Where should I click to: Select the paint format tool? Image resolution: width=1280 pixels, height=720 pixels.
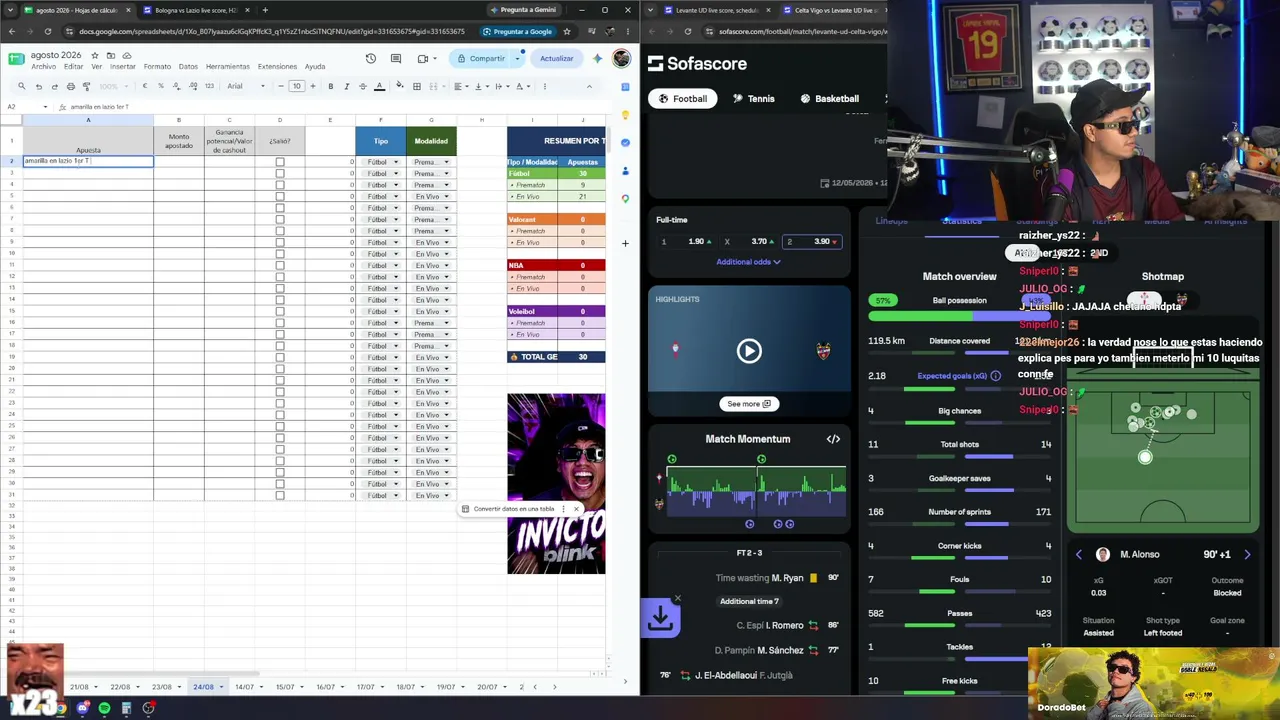86,86
